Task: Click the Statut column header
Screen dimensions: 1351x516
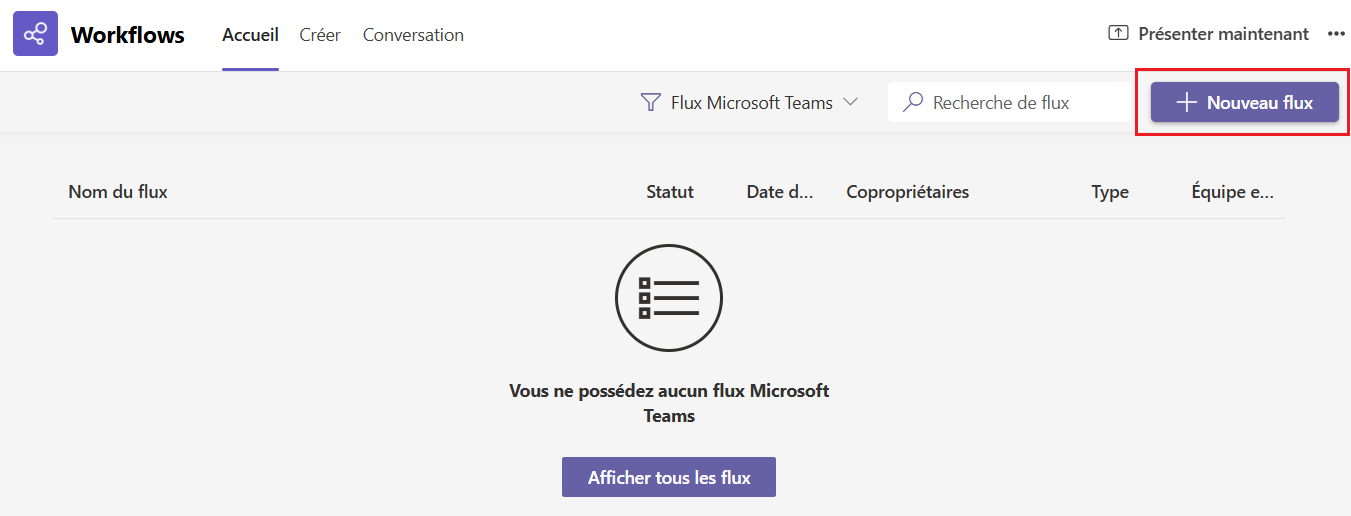Action: click(670, 192)
